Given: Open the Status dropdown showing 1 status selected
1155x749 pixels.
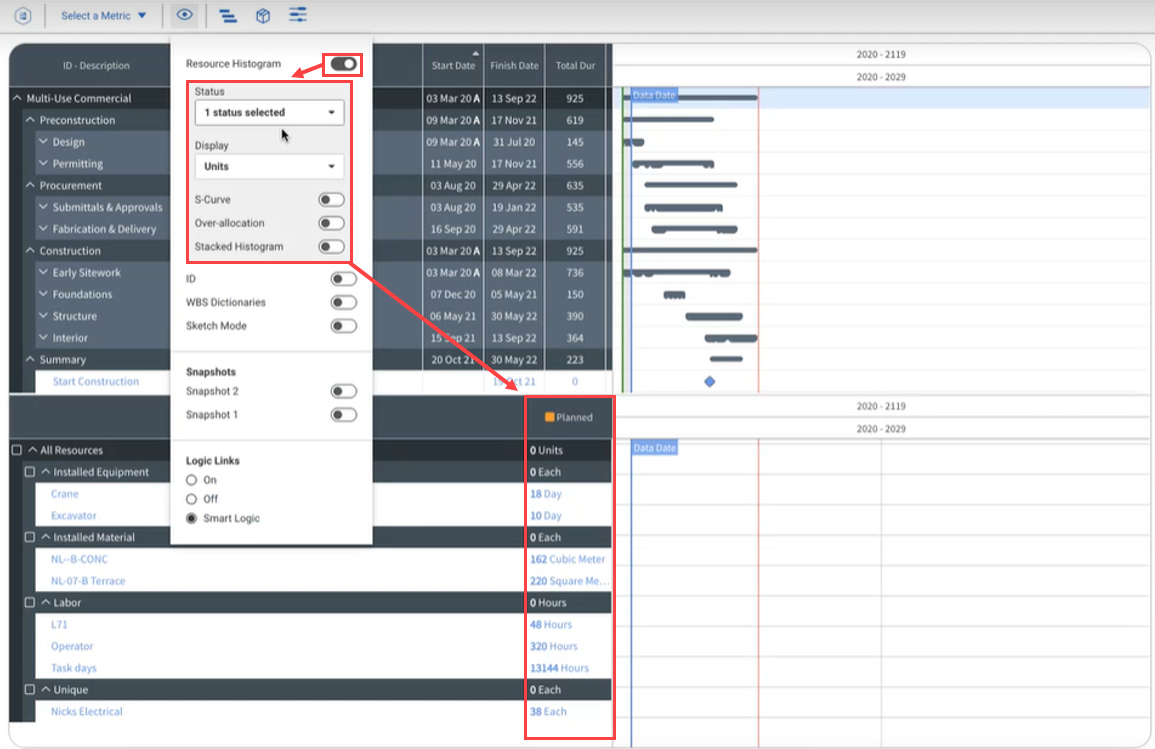Looking at the screenshot, I should (x=268, y=112).
